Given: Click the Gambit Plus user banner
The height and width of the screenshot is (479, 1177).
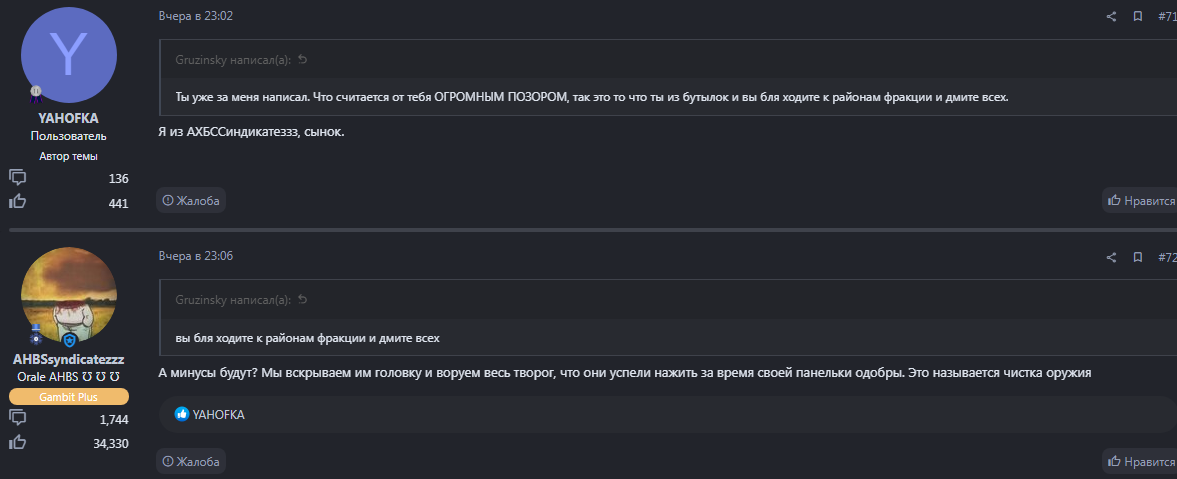Looking at the screenshot, I should coord(68,397).
